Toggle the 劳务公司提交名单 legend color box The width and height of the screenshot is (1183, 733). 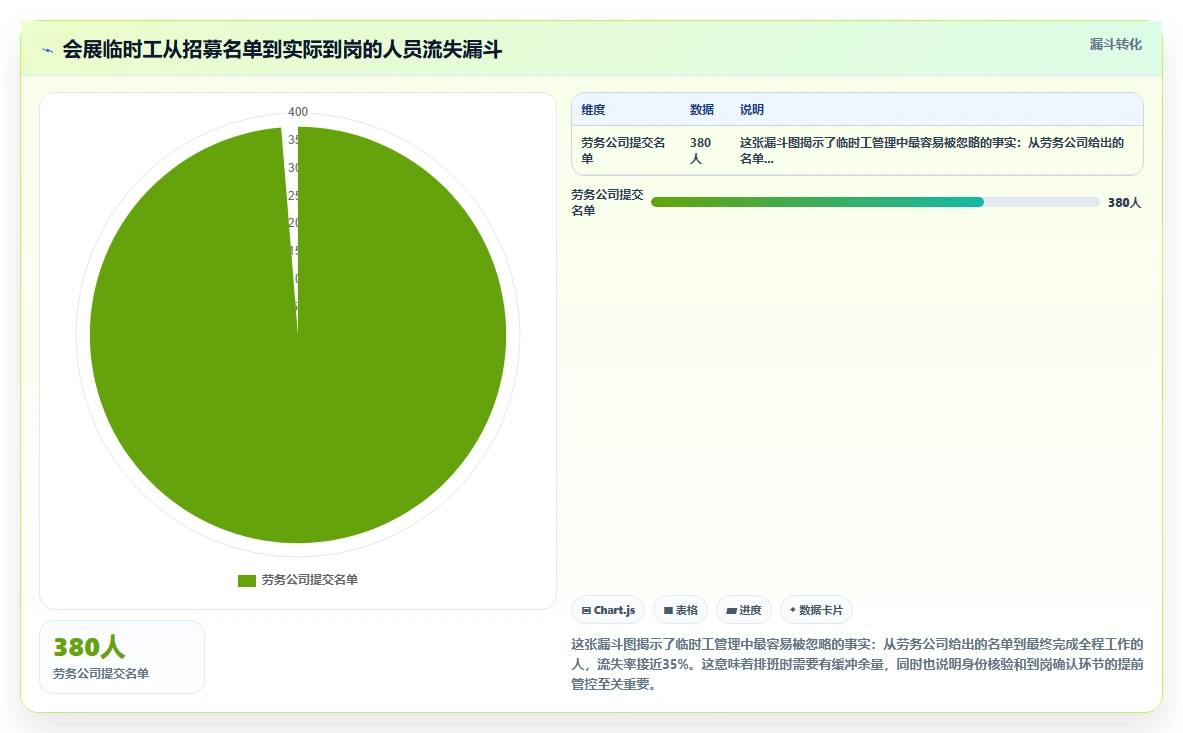(x=247, y=580)
